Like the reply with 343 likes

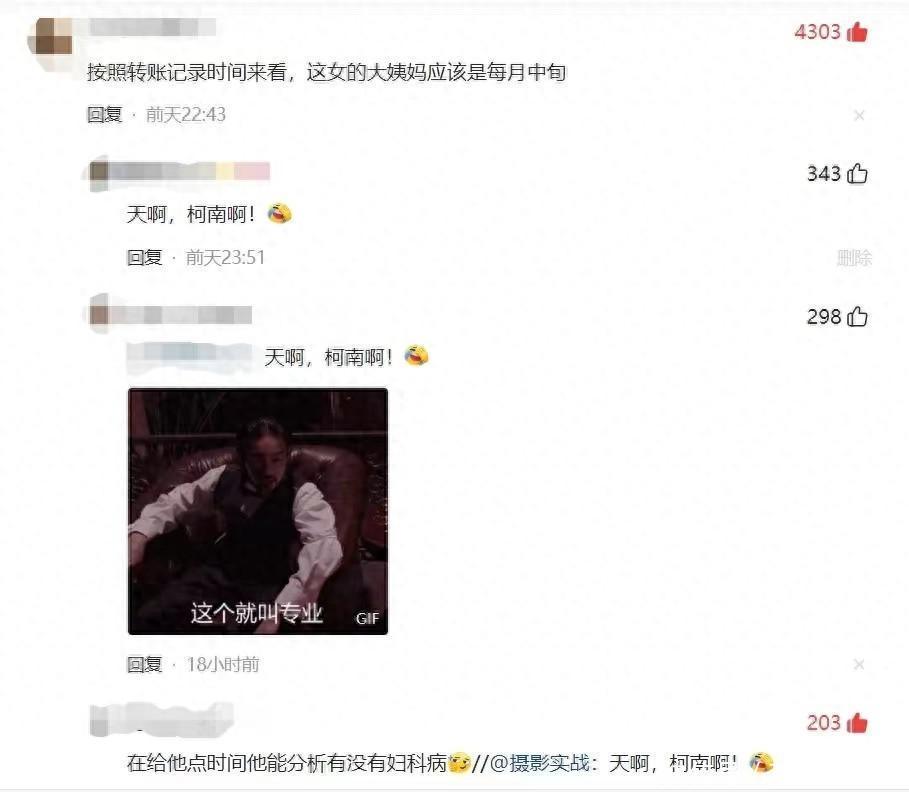[857, 173]
